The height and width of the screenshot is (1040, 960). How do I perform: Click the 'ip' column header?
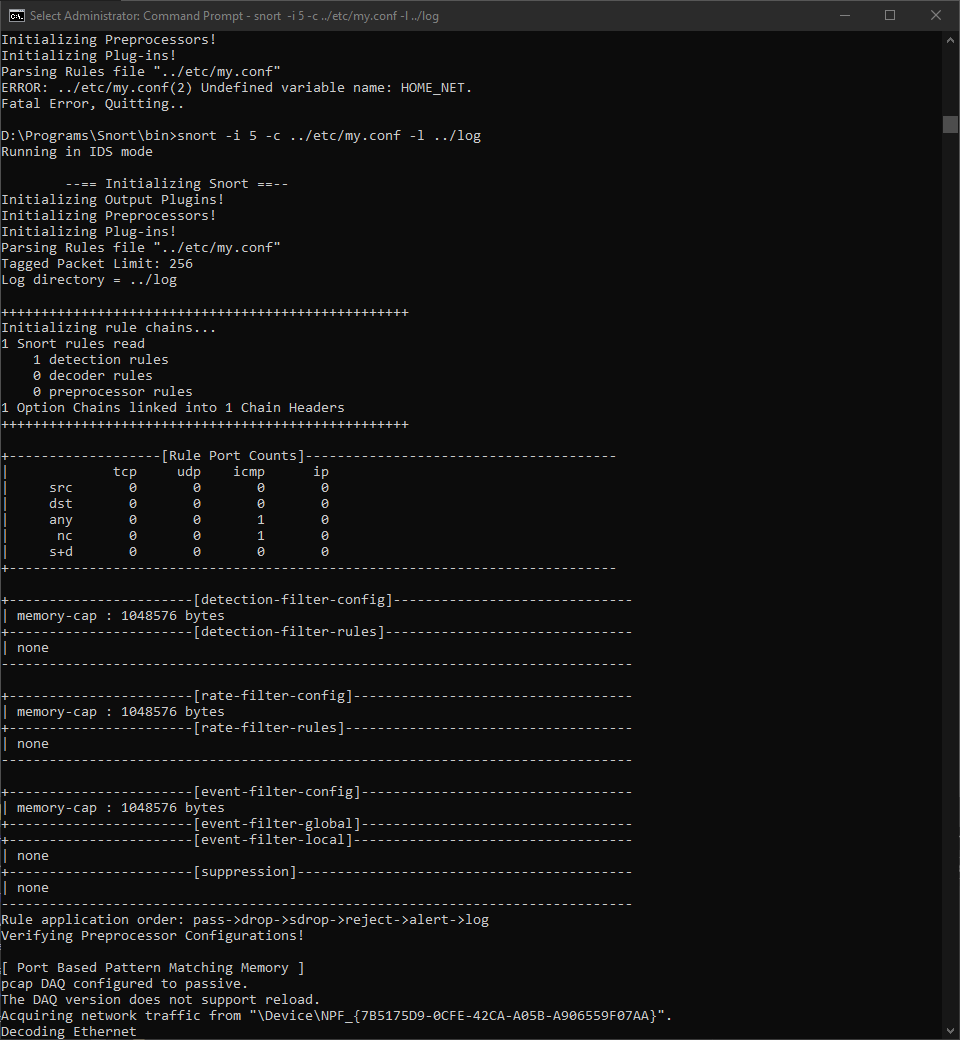321,472
